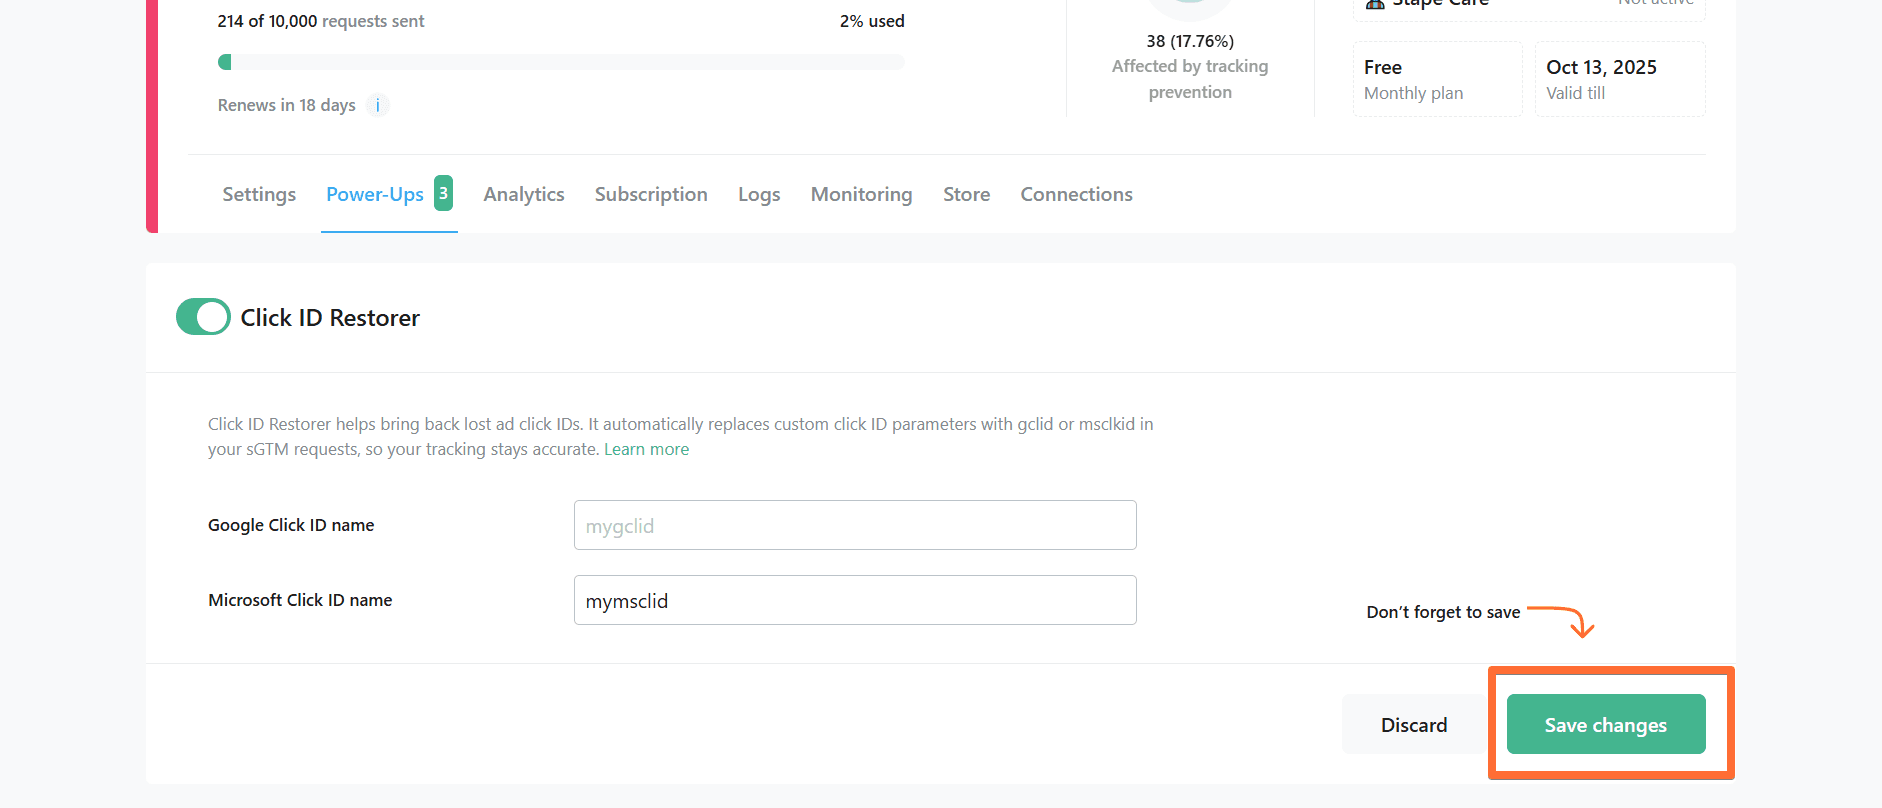Click the info icon beside Renews in 18 days
Viewport: 1882px width, 808px height.
(378, 105)
